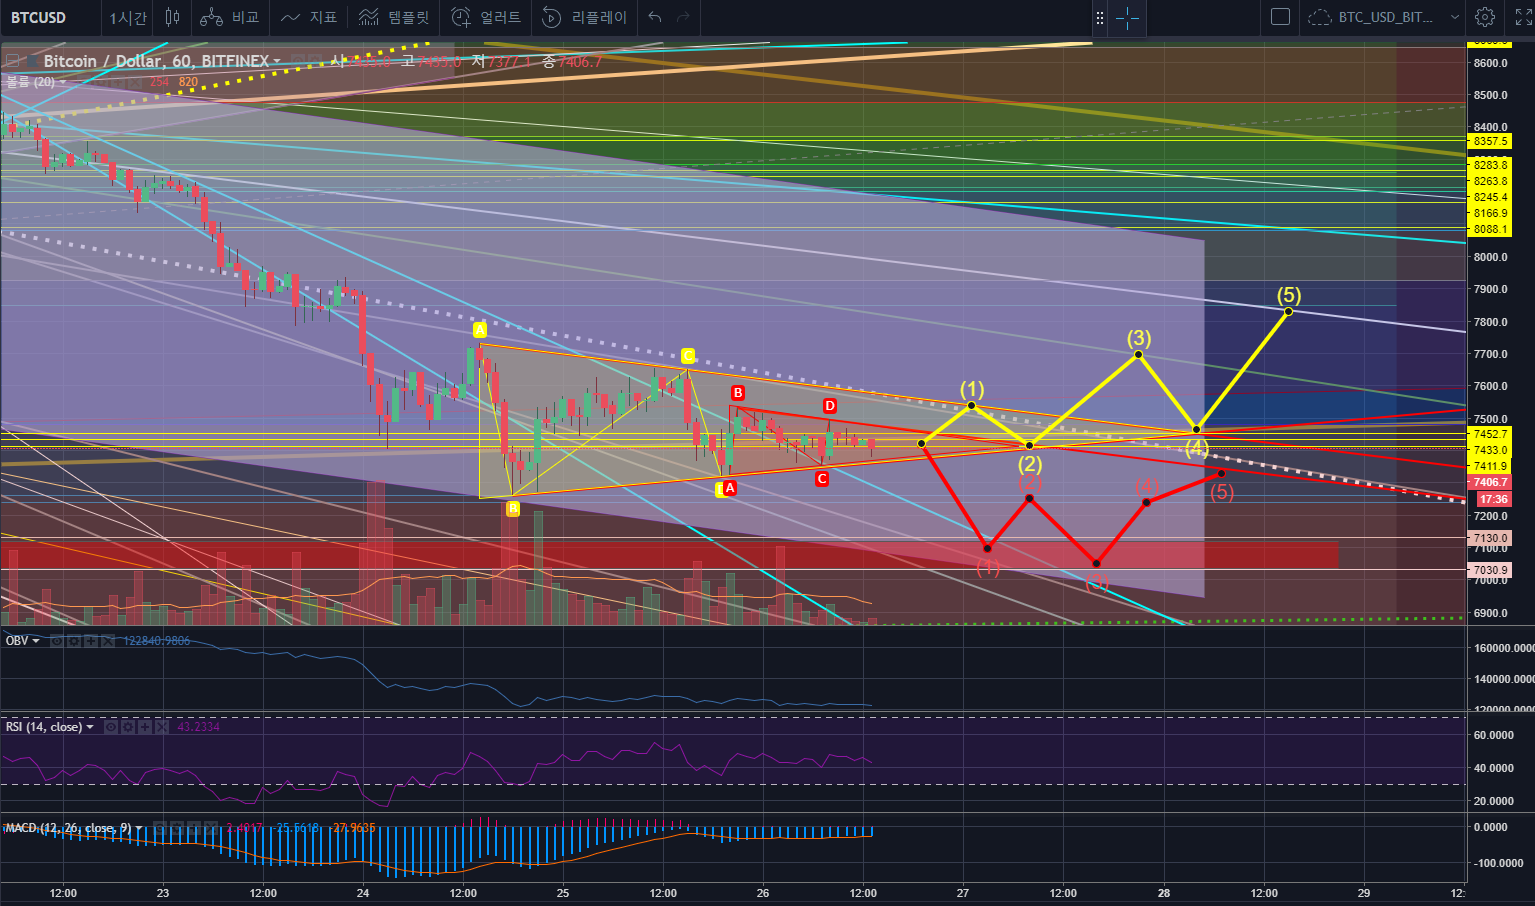Viewport: 1535px width, 906px height.
Task: Select the yellow (3) wave label
Action: [1139, 338]
